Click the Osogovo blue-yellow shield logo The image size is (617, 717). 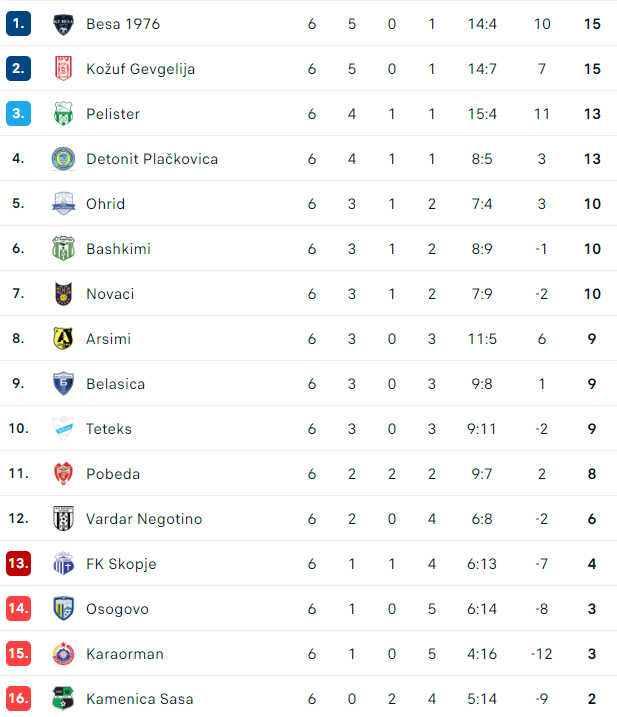pyautogui.click(x=63, y=609)
